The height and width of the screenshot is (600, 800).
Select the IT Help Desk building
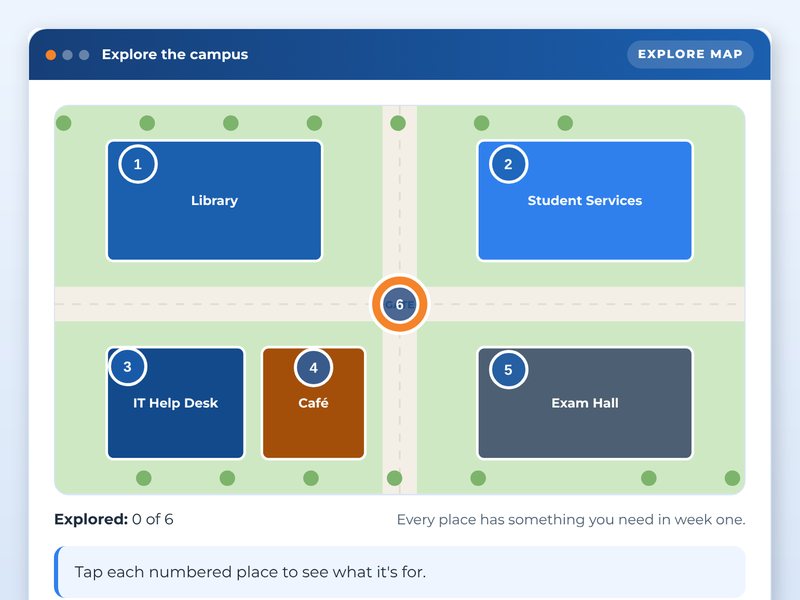176,403
